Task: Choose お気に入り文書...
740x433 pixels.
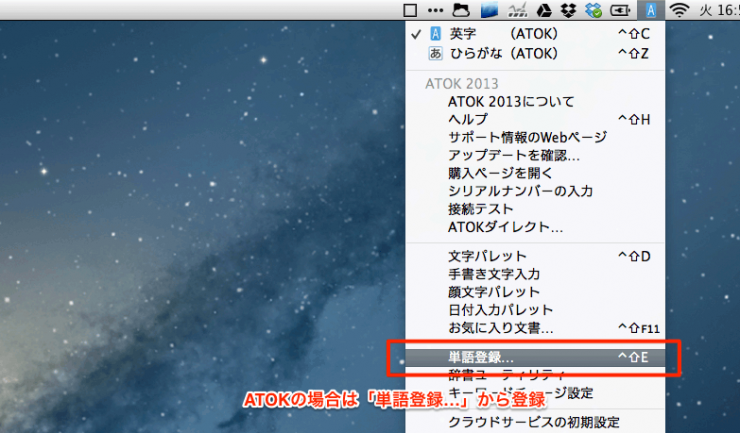Action: (x=535, y=328)
